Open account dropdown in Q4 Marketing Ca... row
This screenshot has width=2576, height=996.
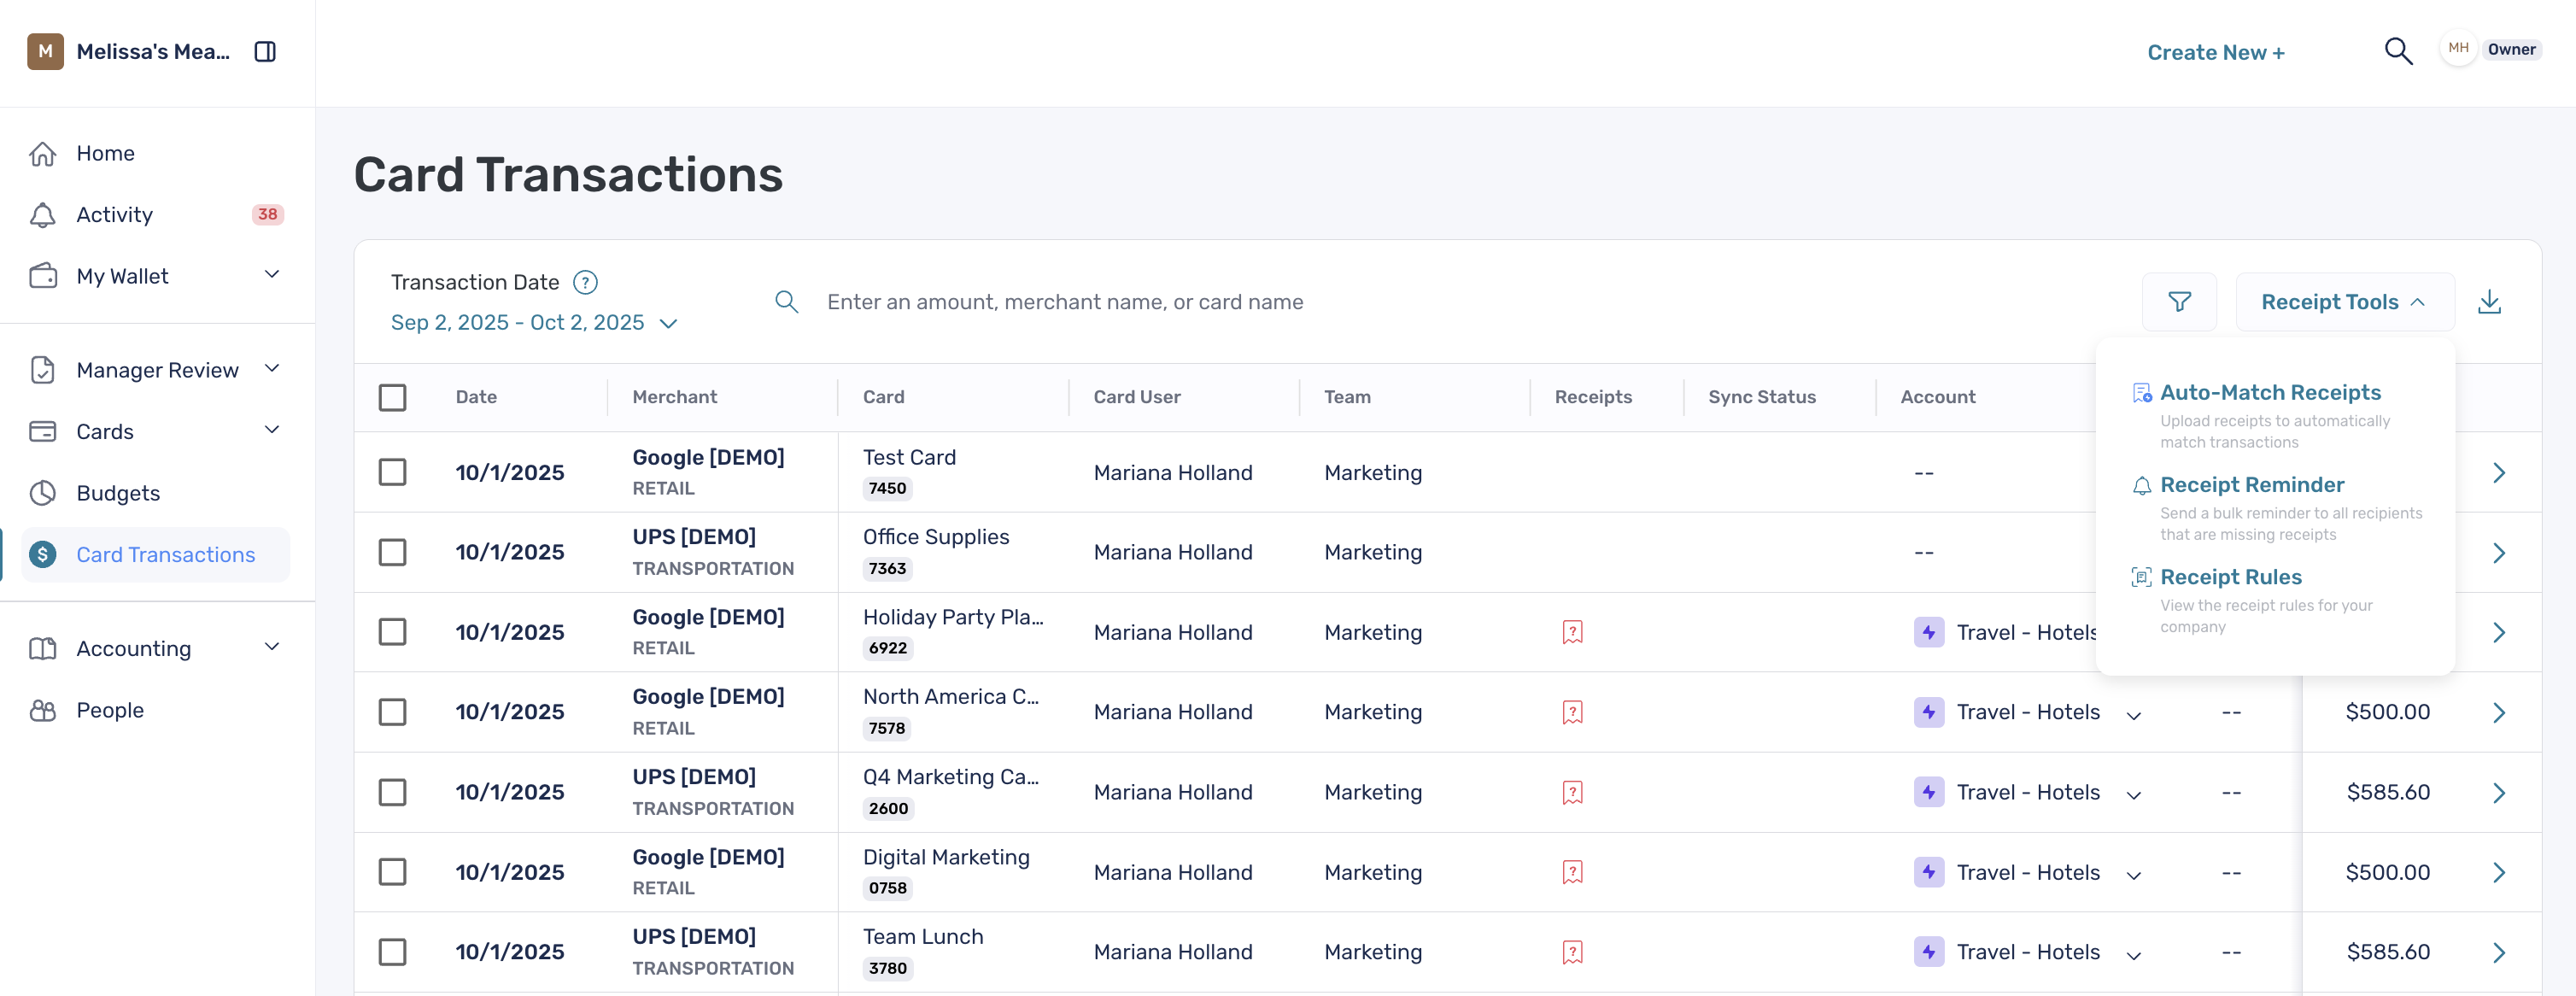point(2133,795)
